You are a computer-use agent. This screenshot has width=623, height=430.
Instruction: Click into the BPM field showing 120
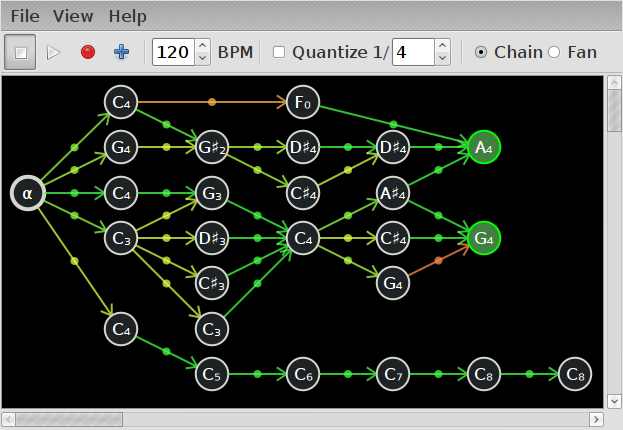173,52
